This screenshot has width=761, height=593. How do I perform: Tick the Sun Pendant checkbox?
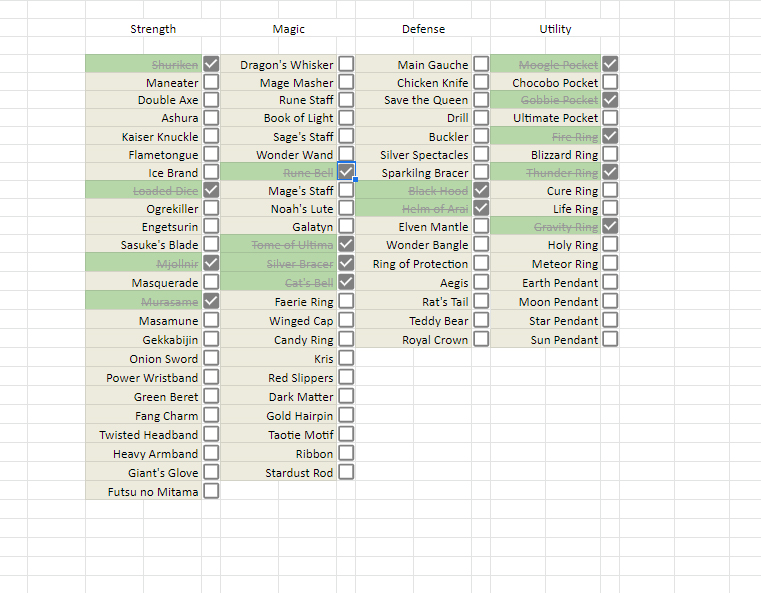pyautogui.click(x=610, y=339)
